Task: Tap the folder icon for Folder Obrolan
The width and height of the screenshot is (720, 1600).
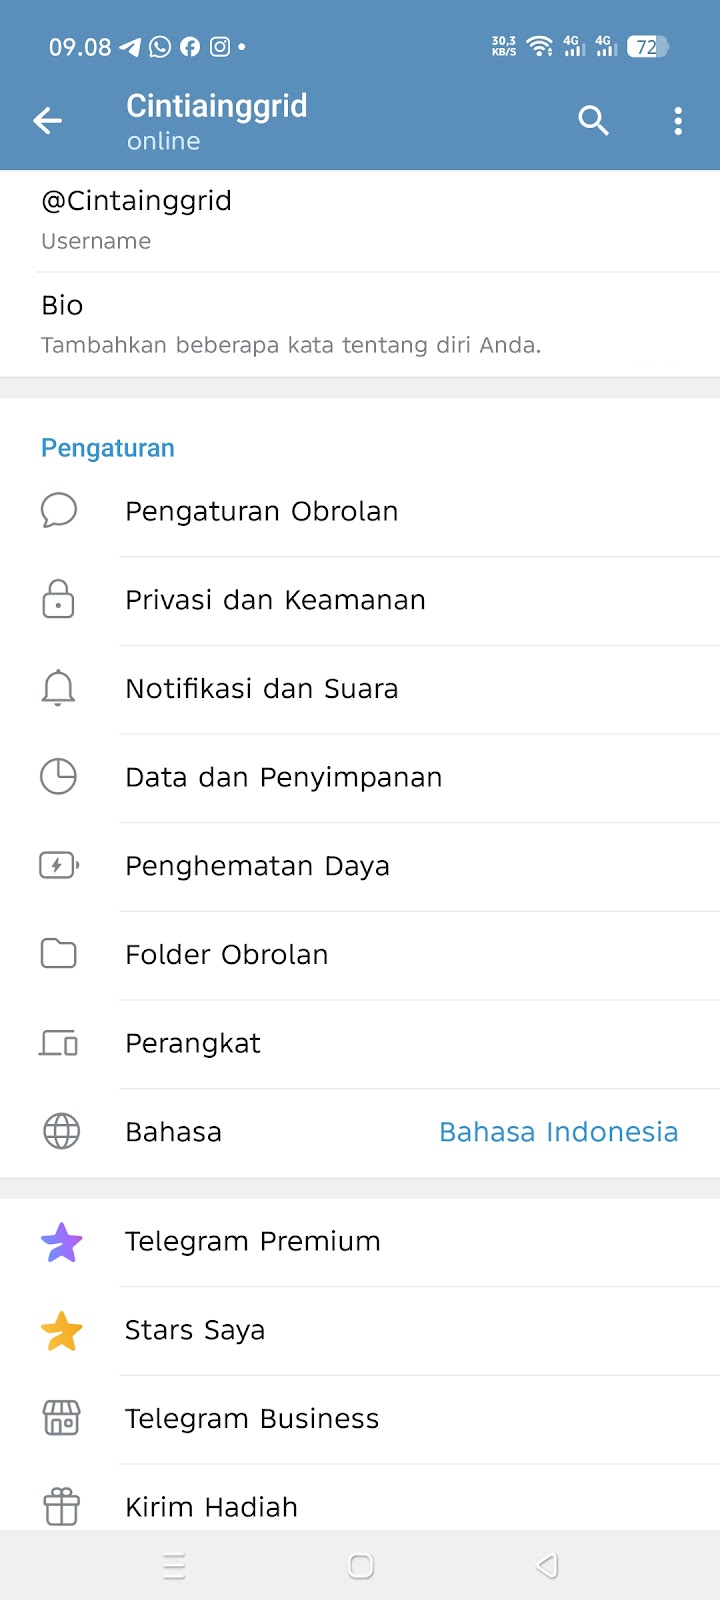Action: click(x=58, y=954)
